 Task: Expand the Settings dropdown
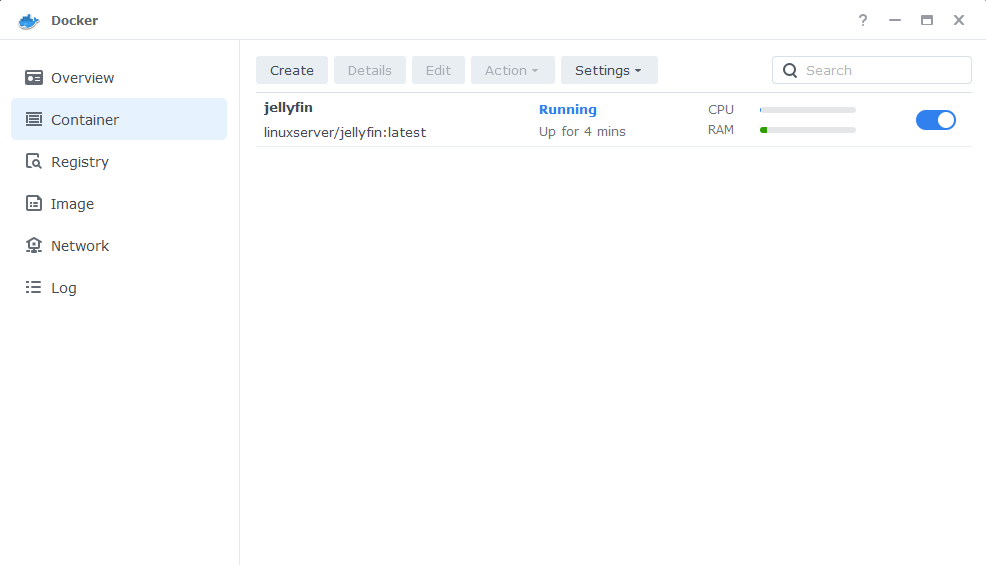pos(609,70)
